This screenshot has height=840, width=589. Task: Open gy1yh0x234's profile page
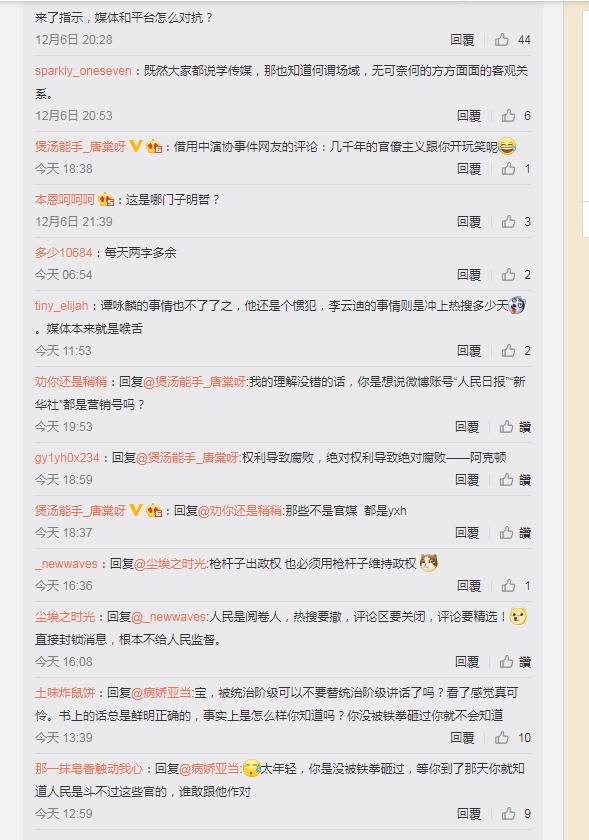coord(67,458)
